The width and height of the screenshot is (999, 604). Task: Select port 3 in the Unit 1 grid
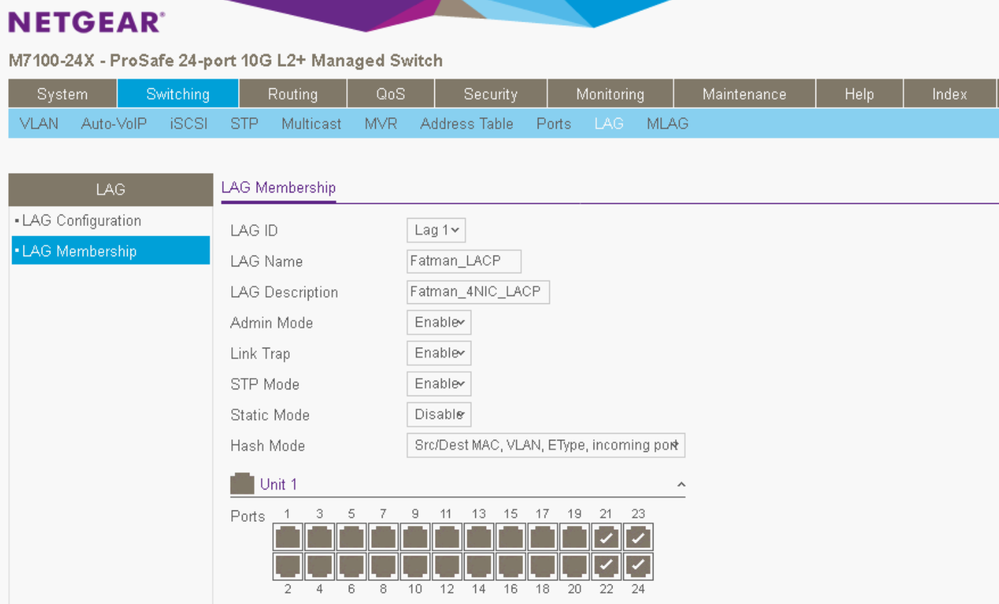[x=319, y=537]
